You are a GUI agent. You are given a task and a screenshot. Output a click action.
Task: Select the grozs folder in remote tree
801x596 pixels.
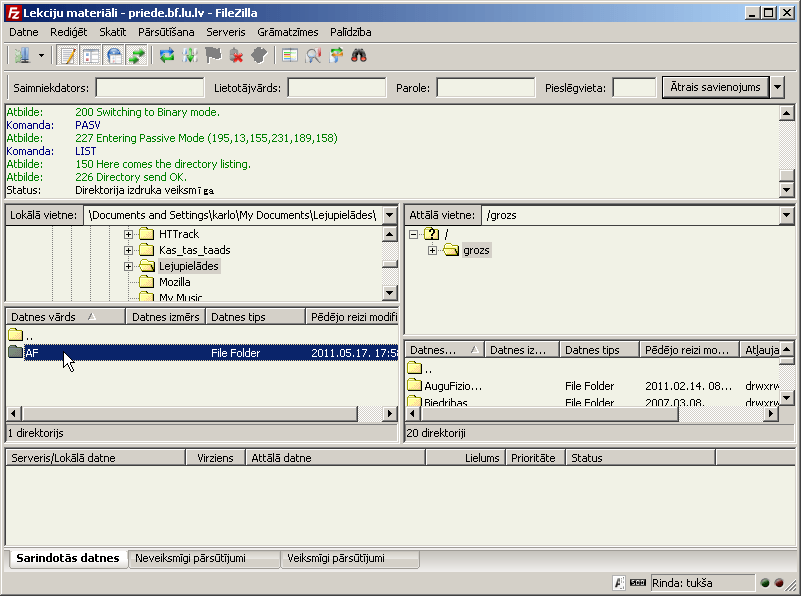[x=476, y=250]
